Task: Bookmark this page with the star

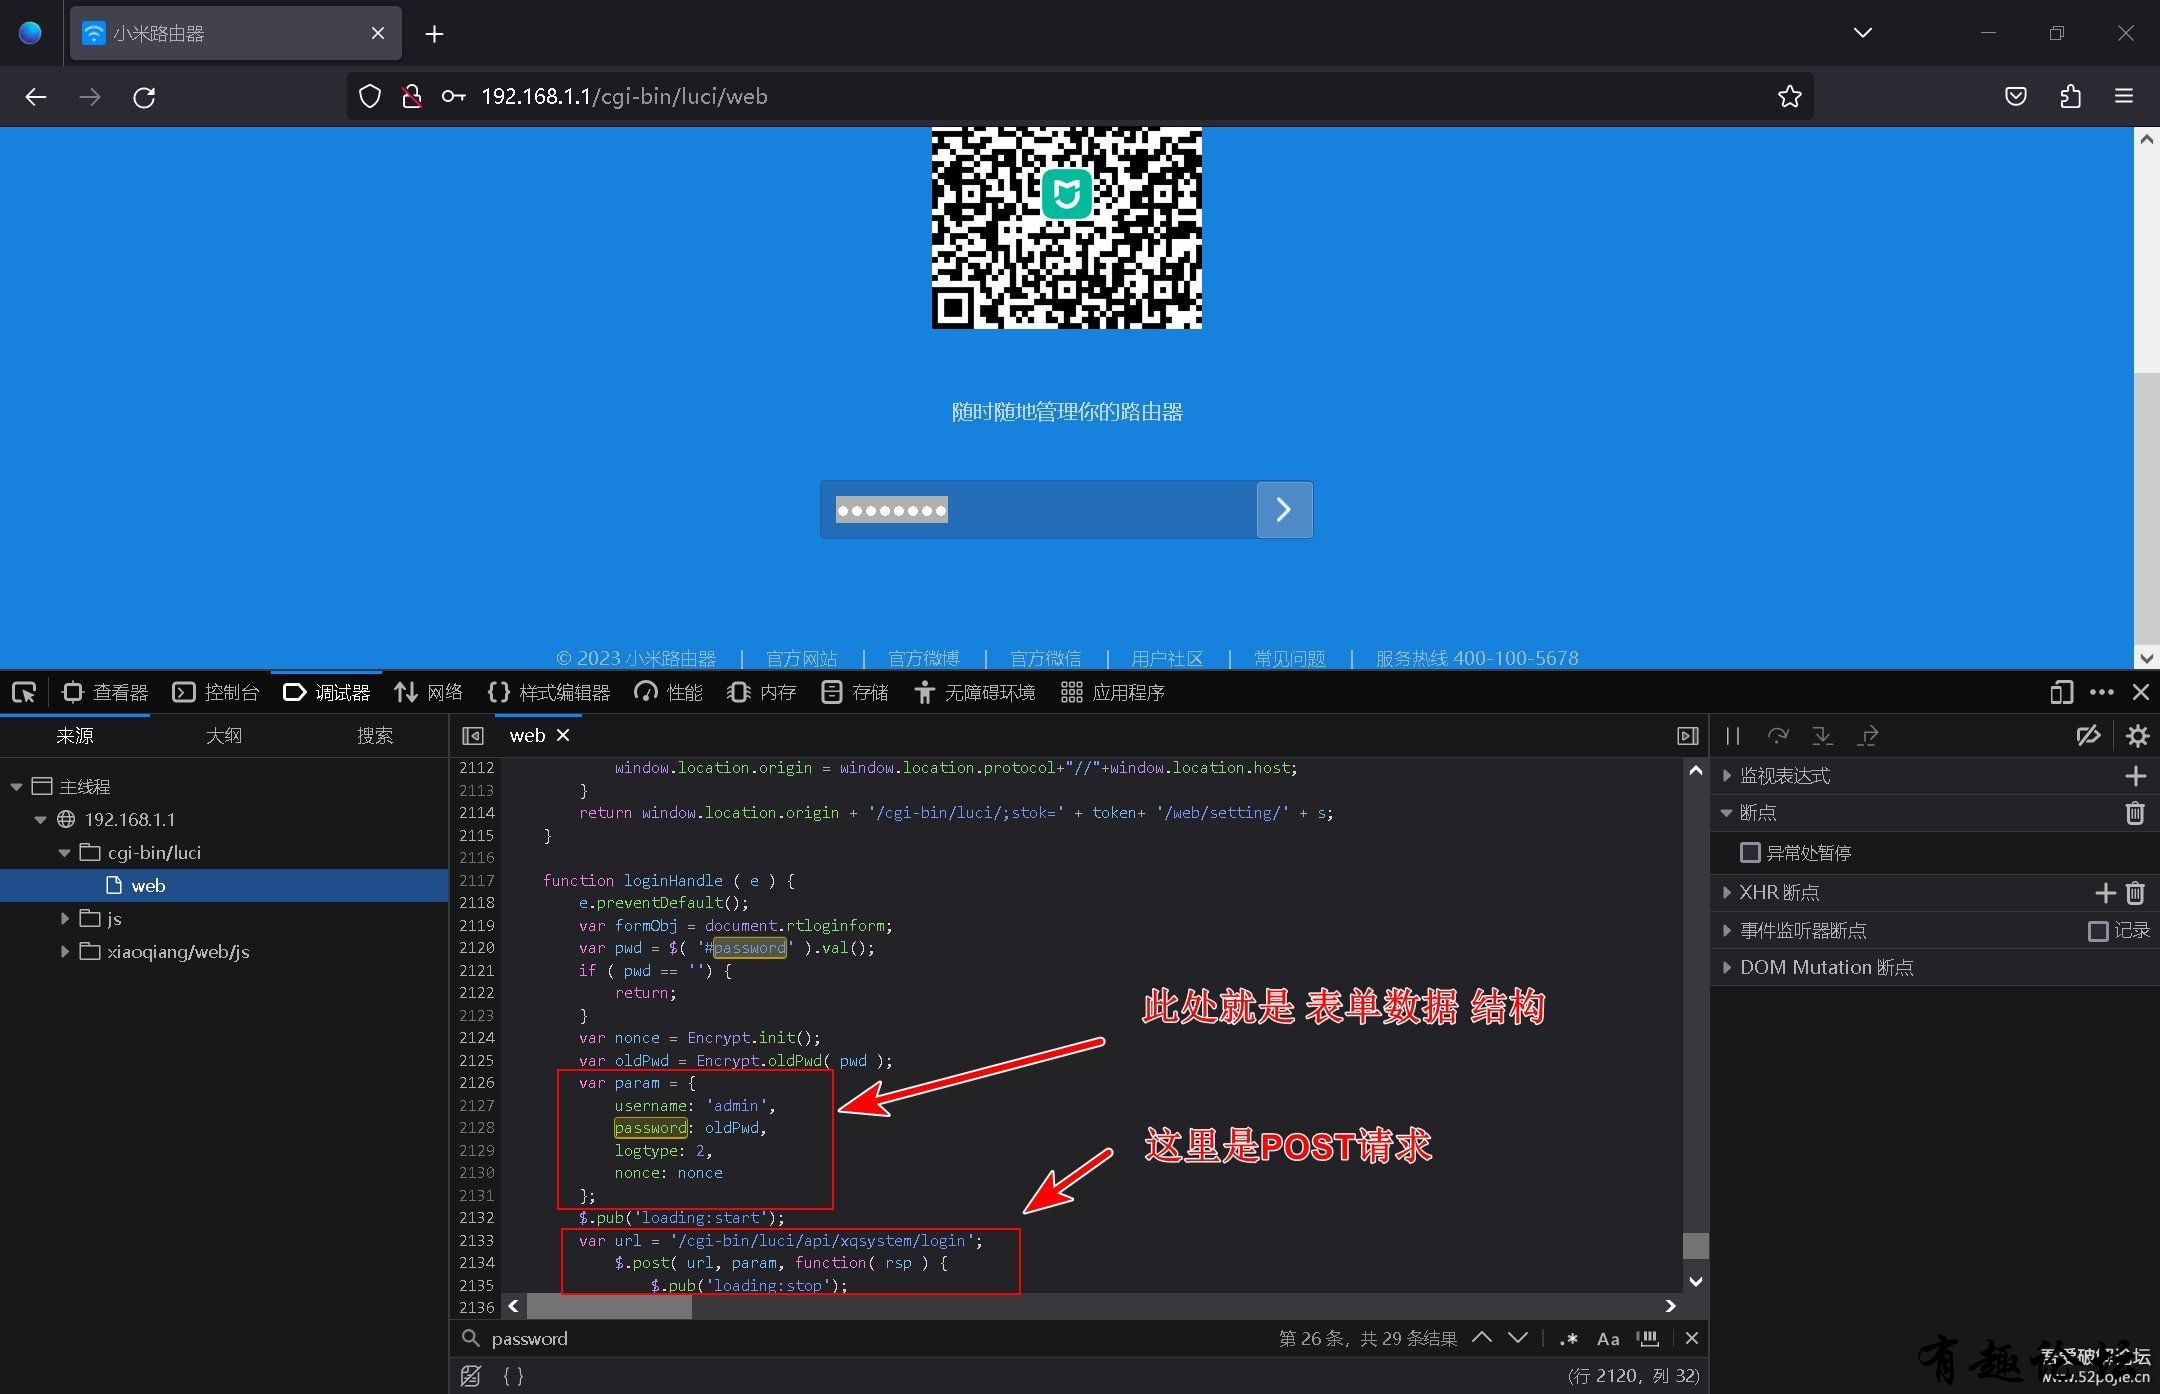Action: [x=1789, y=97]
